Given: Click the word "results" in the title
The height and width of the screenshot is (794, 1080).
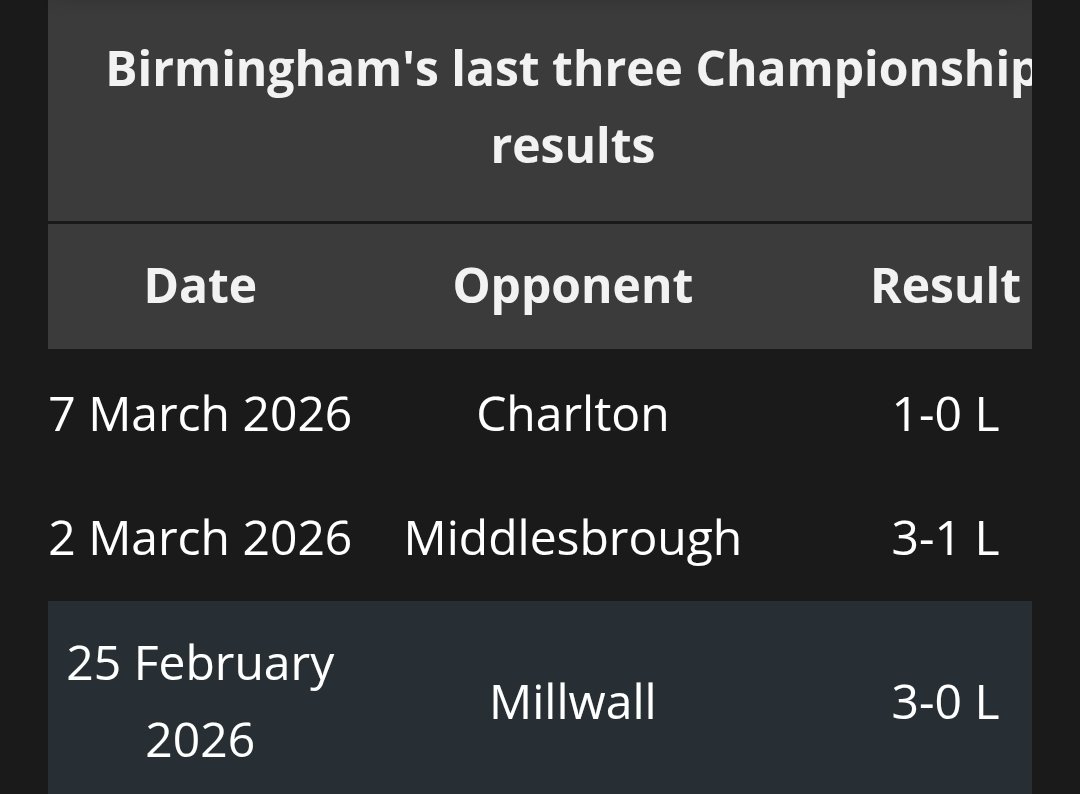Looking at the screenshot, I should (x=572, y=145).
